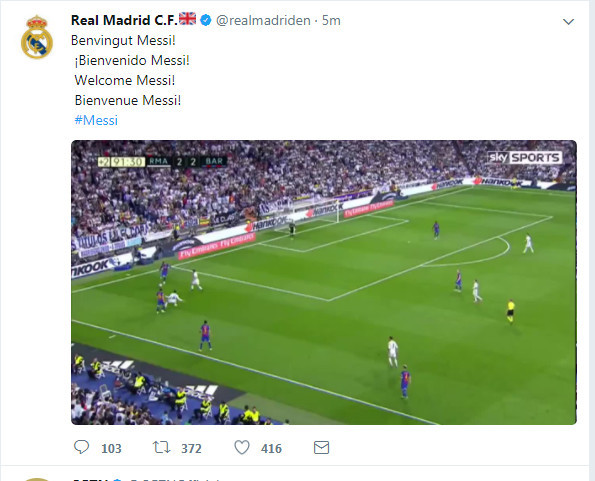Click the 5m timestamp of the tweet

[x=331, y=20]
